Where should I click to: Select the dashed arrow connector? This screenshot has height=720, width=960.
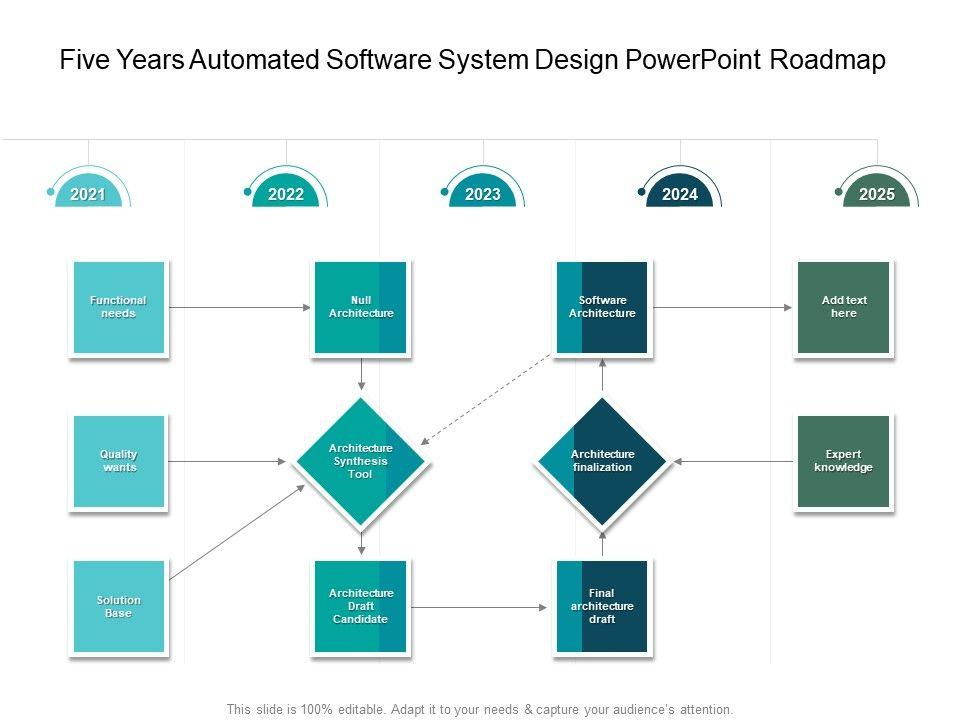[487, 399]
